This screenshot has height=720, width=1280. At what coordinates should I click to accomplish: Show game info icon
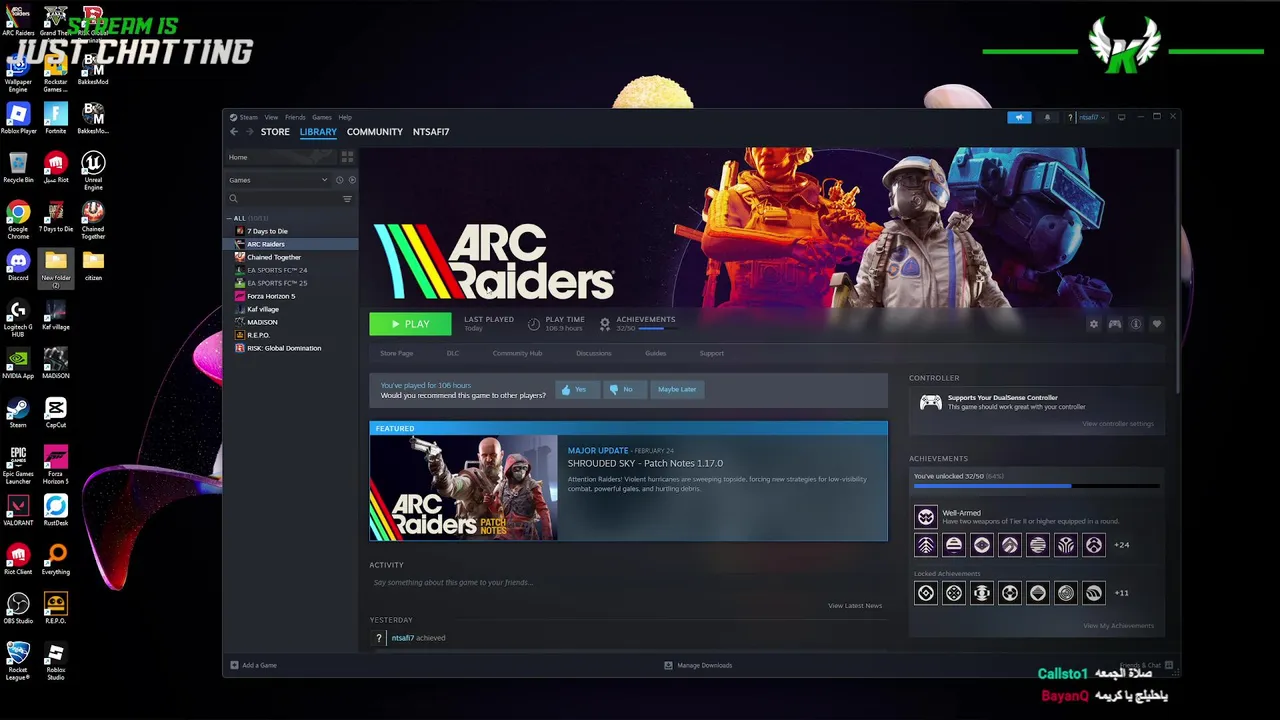[x=1136, y=324]
